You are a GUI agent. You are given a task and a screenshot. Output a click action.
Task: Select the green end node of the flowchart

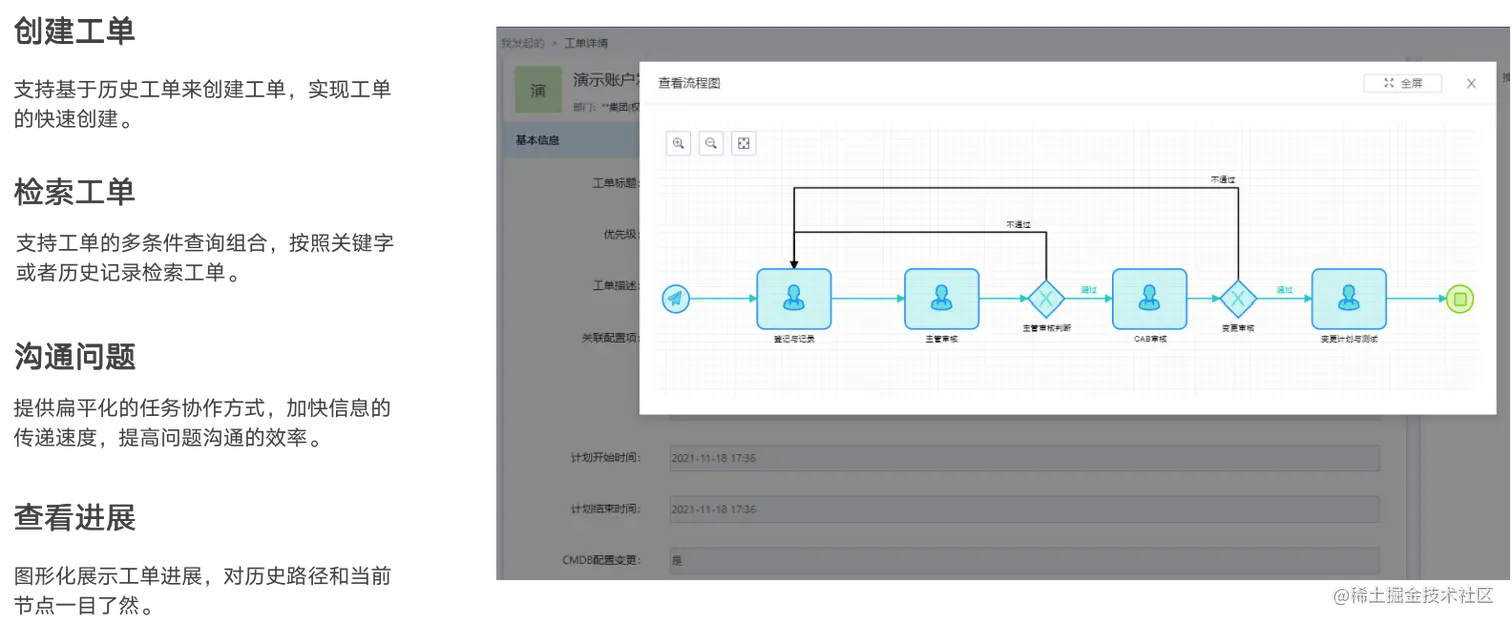coord(1459,297)
